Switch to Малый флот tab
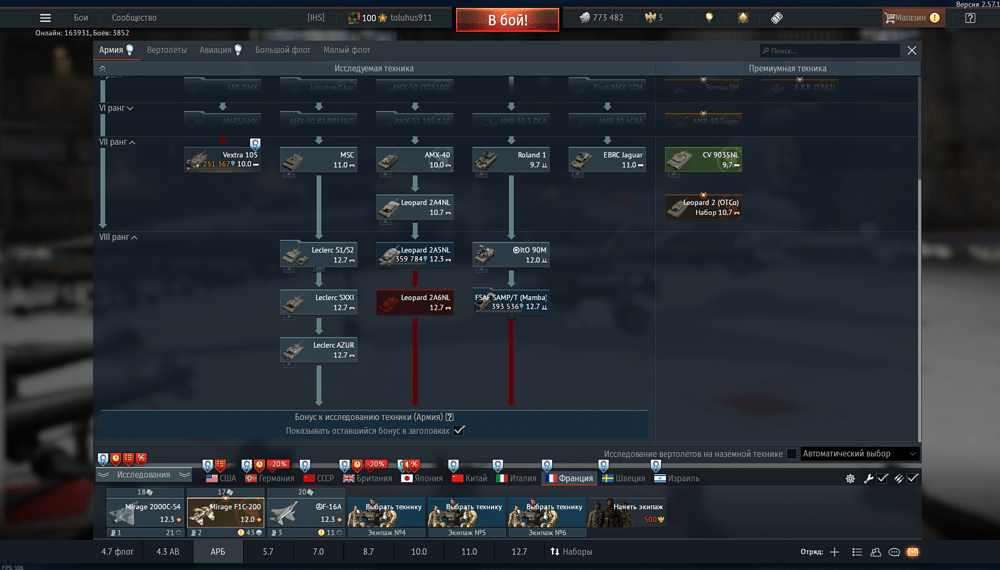Image resolution: width=1000 pixels, height=570 pixels. 346,50
